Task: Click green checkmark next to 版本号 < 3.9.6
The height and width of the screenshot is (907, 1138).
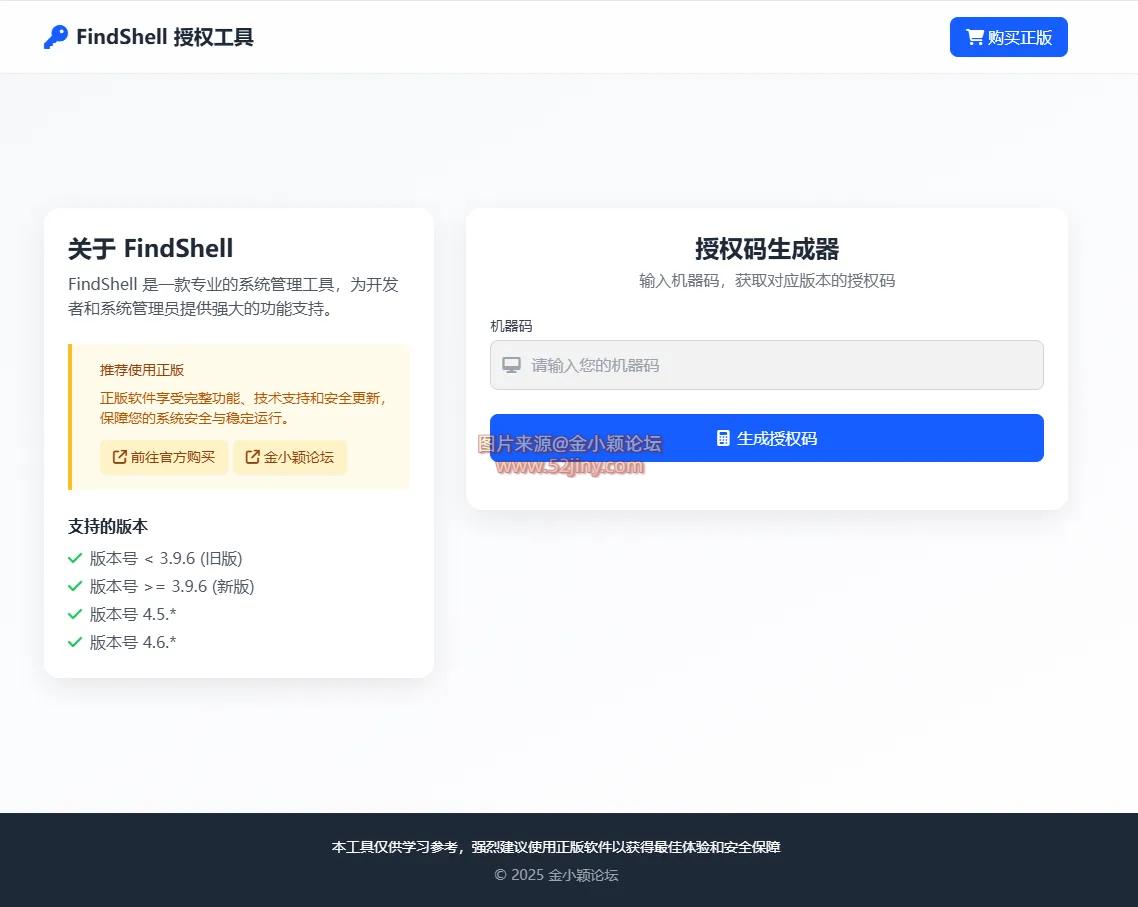Action: coord(75,558)
